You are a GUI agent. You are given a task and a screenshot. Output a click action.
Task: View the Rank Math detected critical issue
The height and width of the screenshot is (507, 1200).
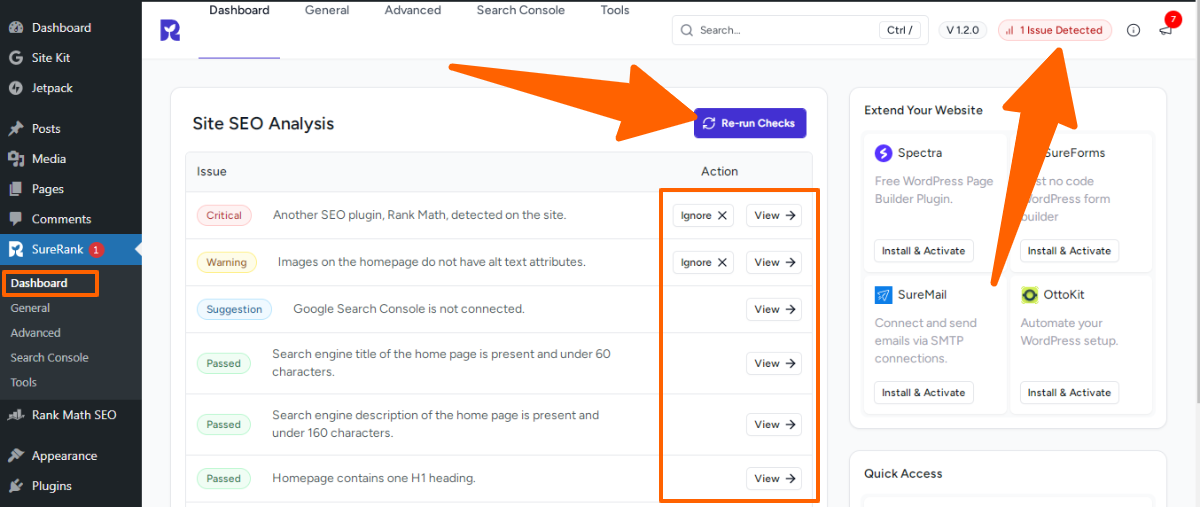click(774, 215)
